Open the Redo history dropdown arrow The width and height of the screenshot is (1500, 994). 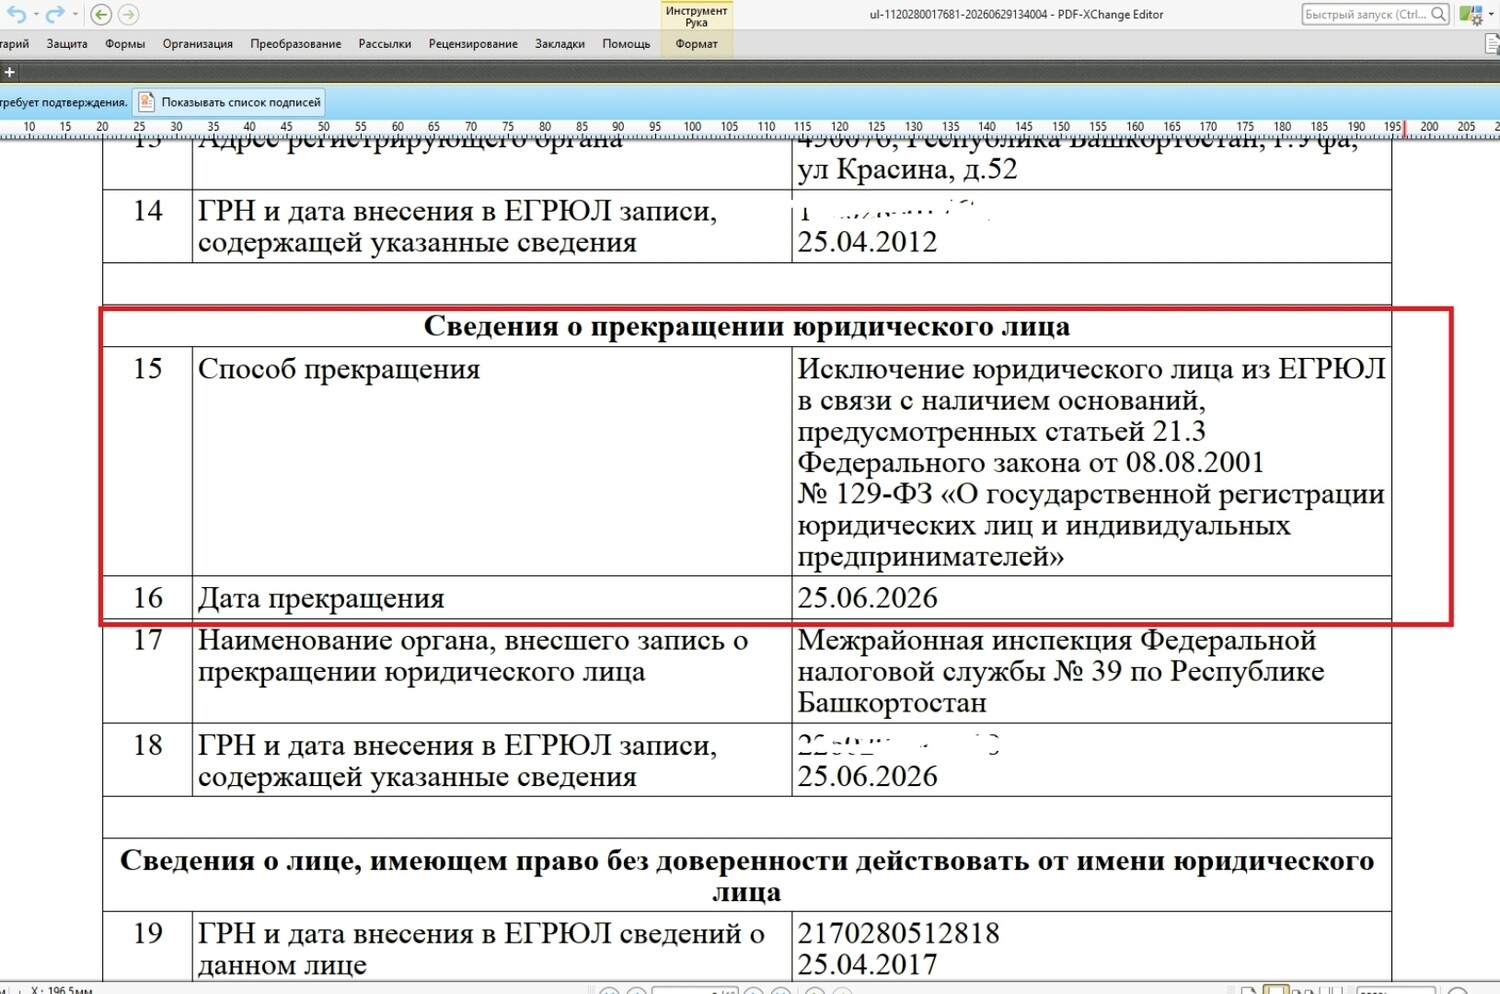point(75,14)
